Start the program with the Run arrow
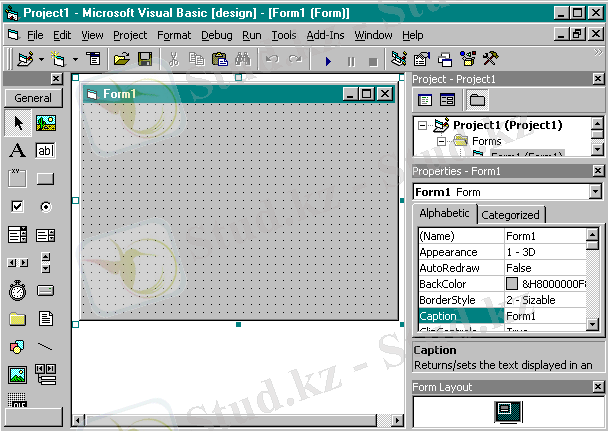 click(328, 61)
